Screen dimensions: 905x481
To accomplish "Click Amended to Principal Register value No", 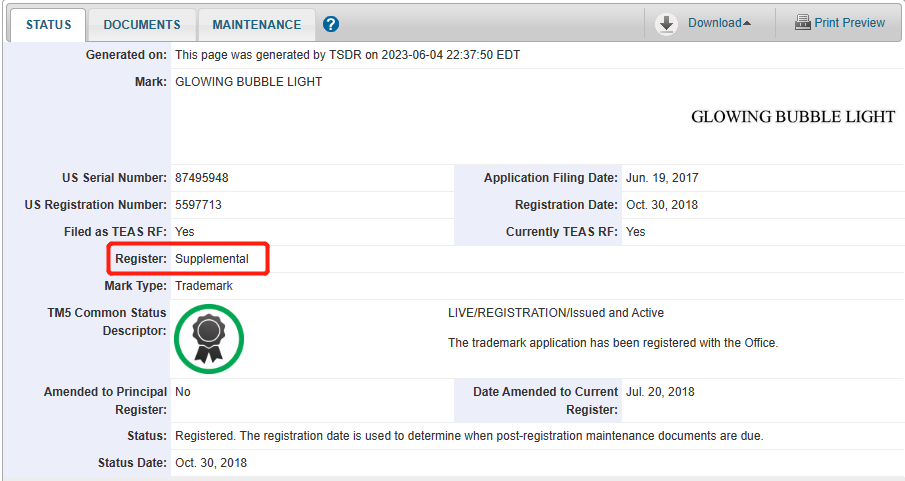I will click(x=183, y=392).
